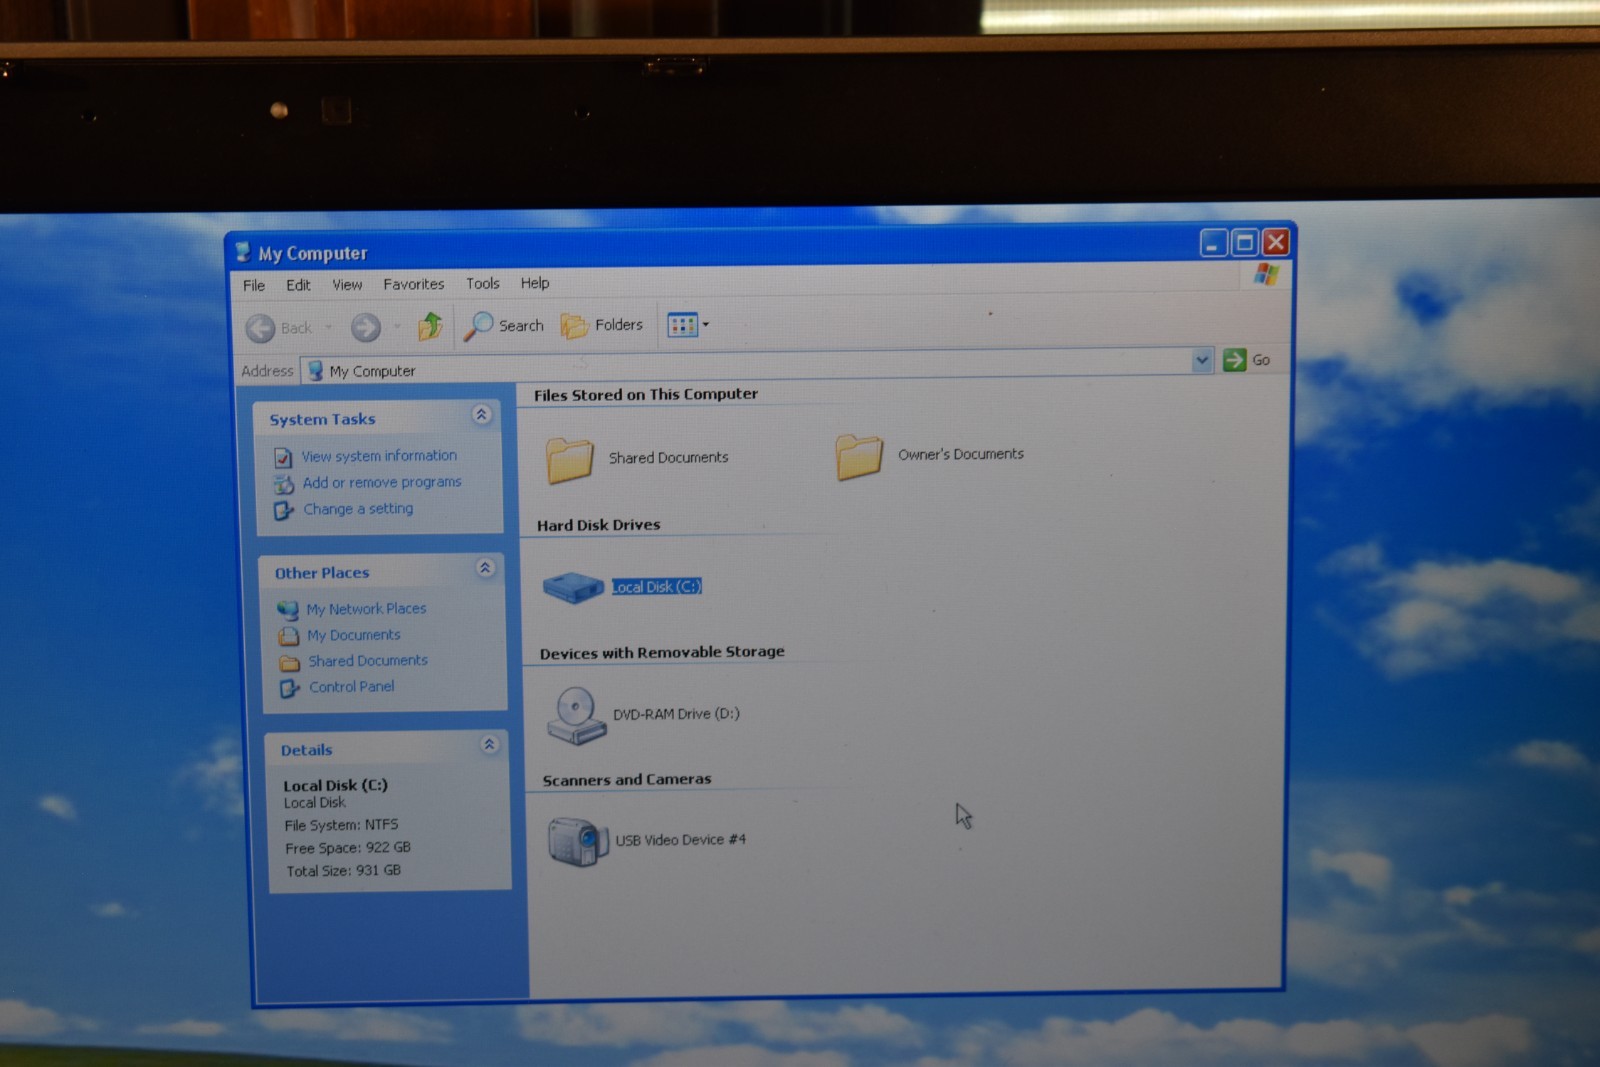Image resolution: width=1600 pixels, height=1067 pixels.
Task: Open the Views icon menu
Action: [688, 325]
